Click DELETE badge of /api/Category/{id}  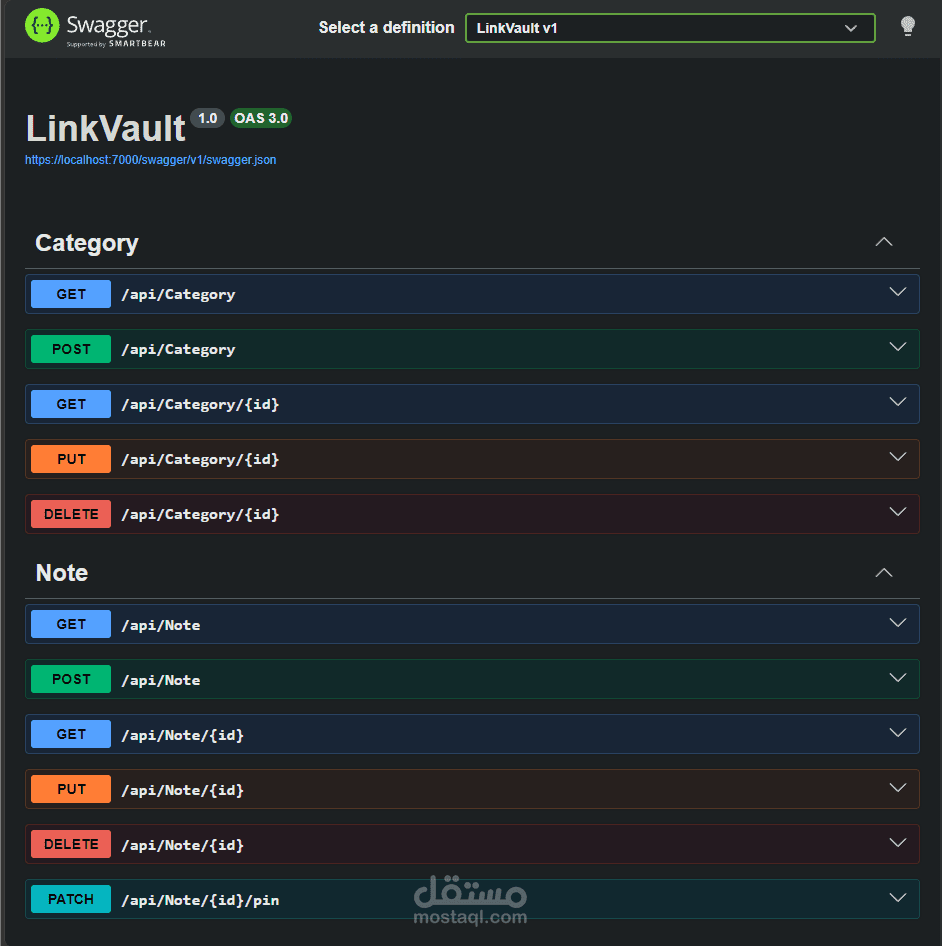71,514
